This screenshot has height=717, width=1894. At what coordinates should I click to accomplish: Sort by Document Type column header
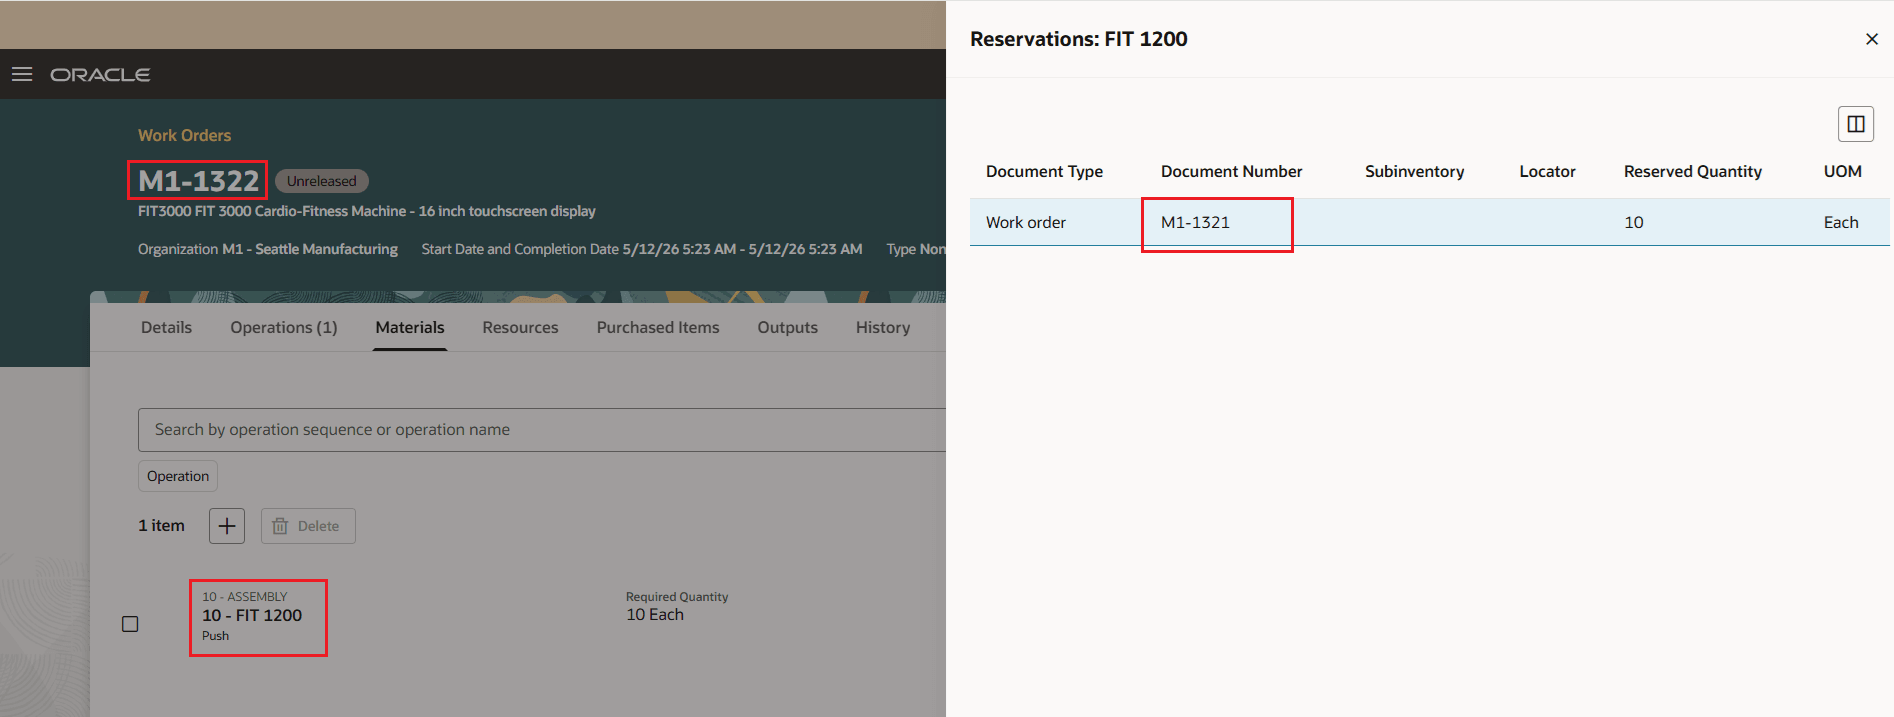(x=1044, y=171)
